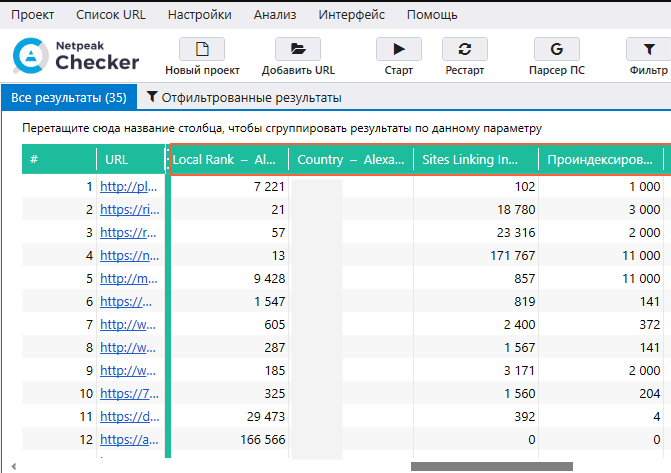671x473 pixels.
Task: Switch to Отфильтрованные результаты tab
Action: click(244, 97)
